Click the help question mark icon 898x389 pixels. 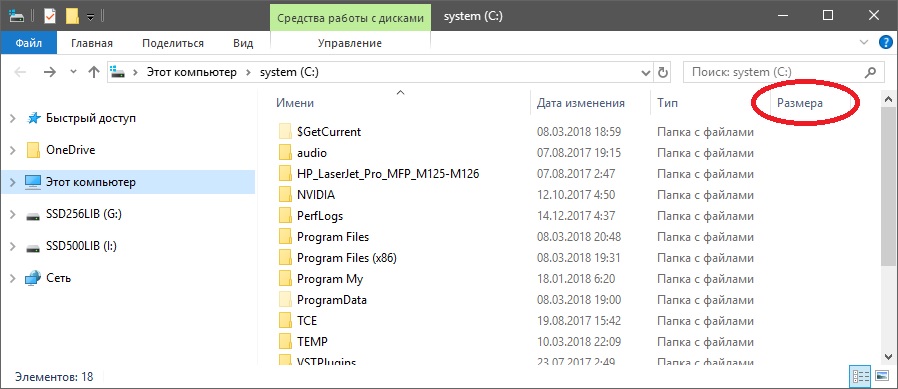885,42
